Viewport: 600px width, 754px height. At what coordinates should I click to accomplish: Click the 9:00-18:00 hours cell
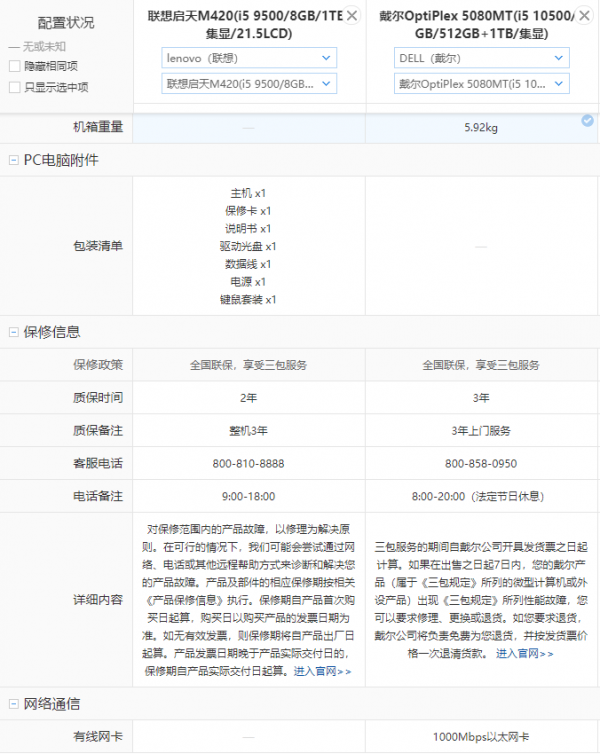coord(249,496)
